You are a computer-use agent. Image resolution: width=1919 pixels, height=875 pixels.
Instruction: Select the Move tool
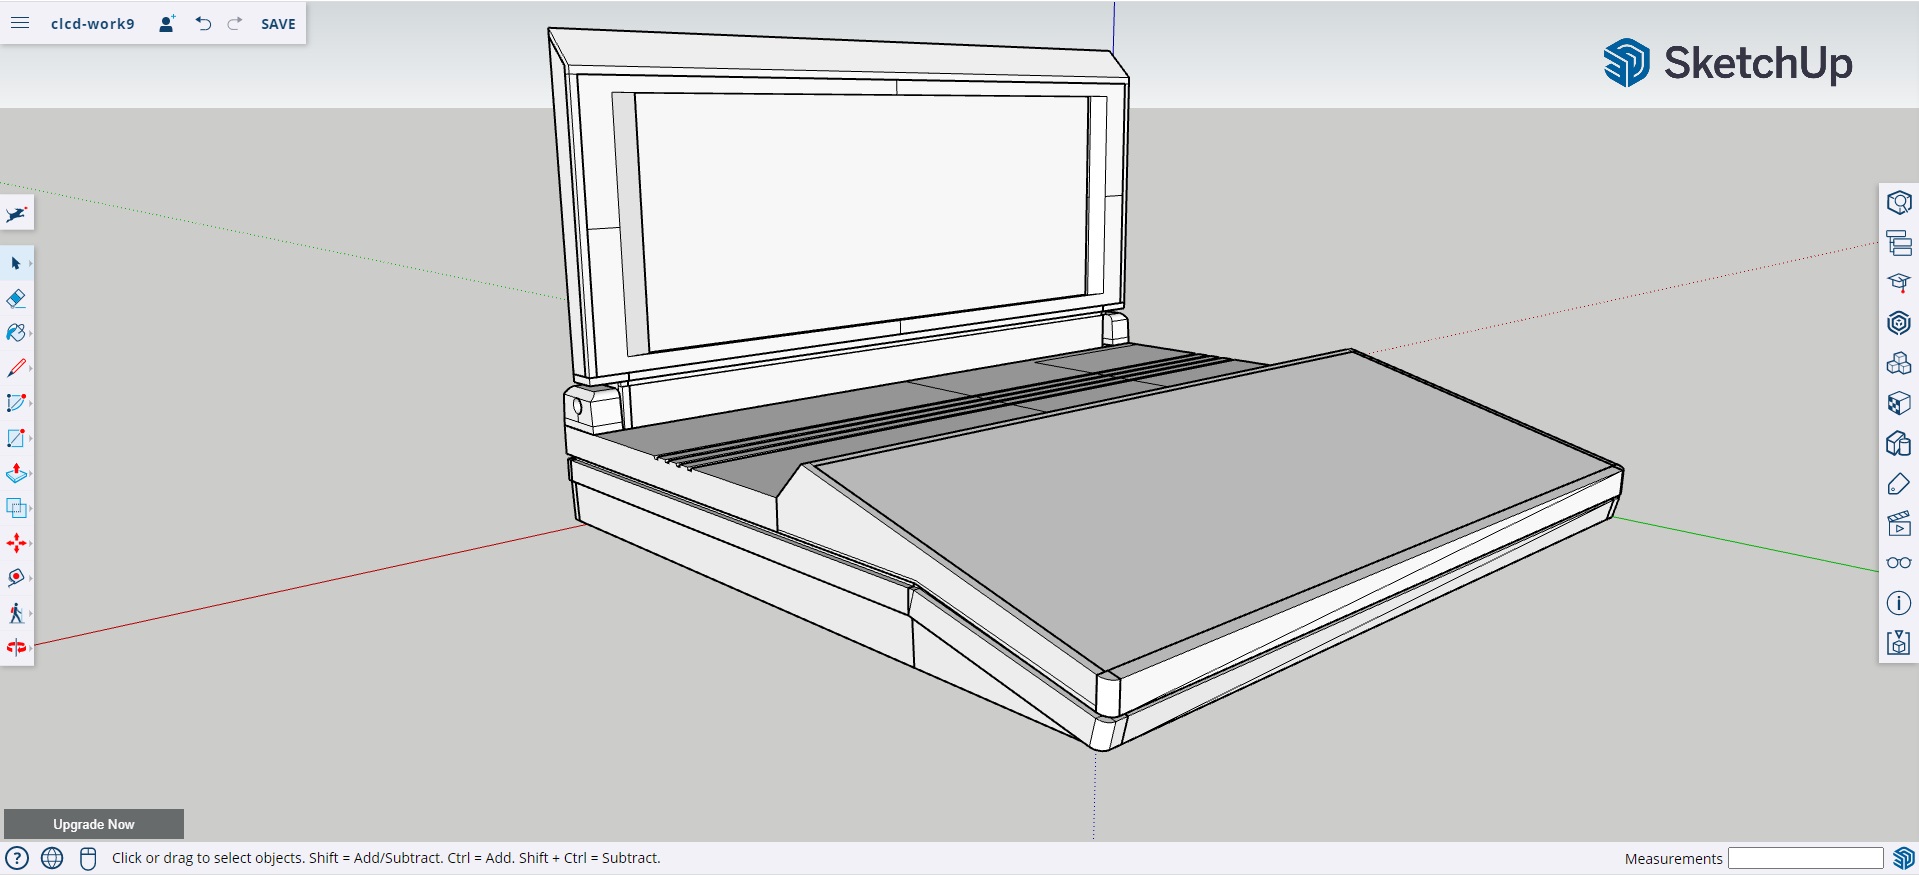click(16, 543)
